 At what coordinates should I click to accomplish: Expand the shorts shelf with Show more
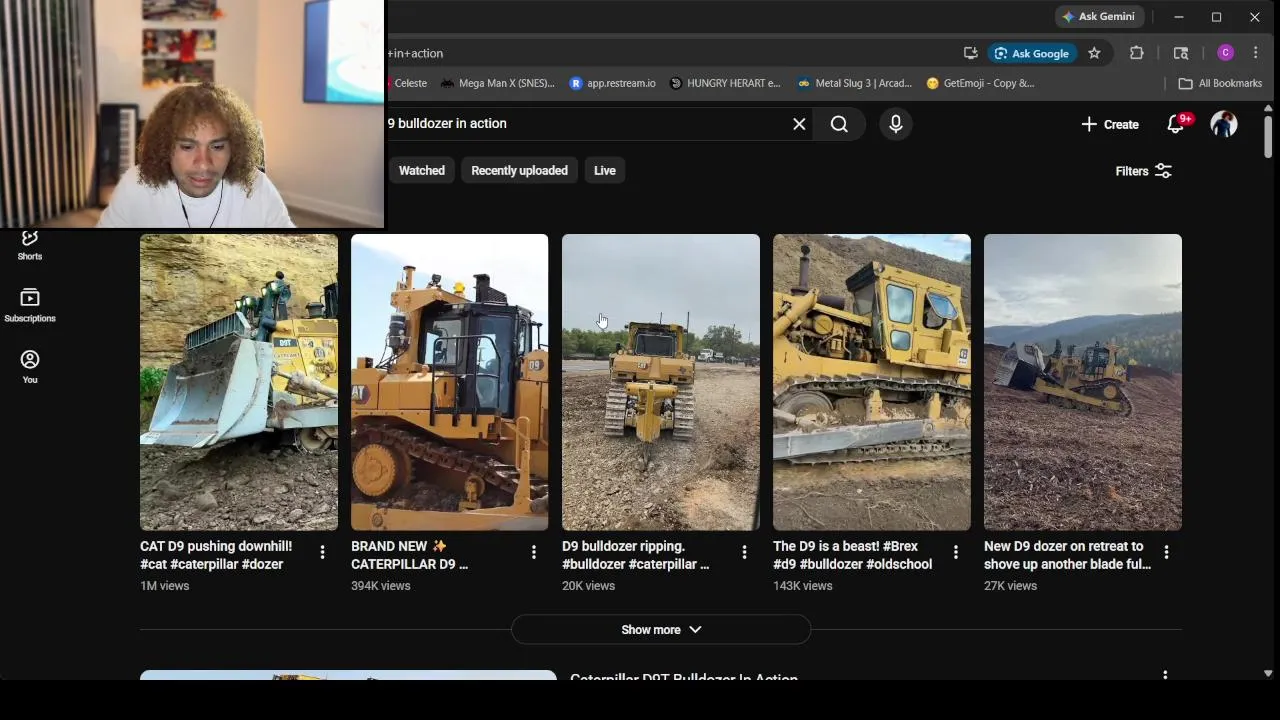coord(661,630)
